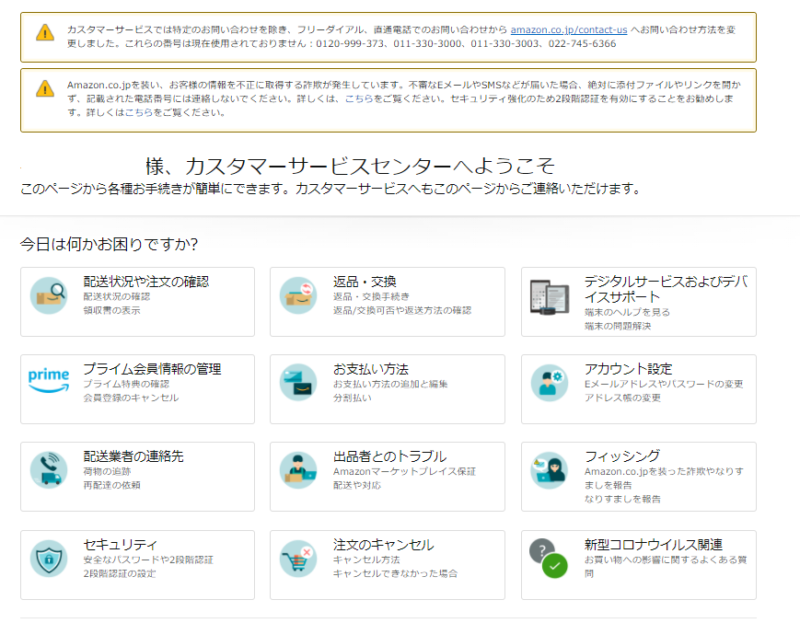800x623 pixels.
Task: Go to アカウント設定 card title
Action: click(x=628, y=369)
